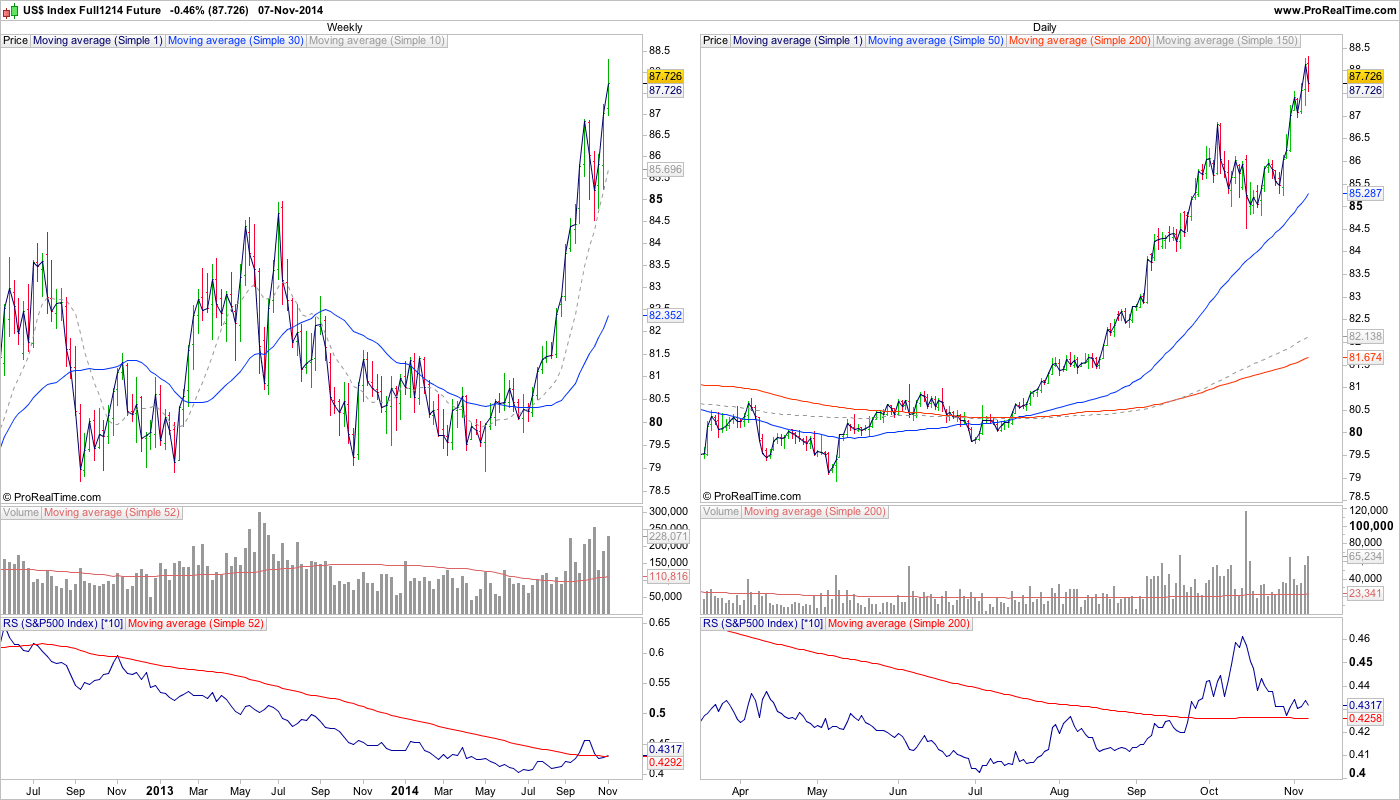Select Moving average (Simple 50) label
This screenshot has width=1400, height=800.
pos(936,41)
